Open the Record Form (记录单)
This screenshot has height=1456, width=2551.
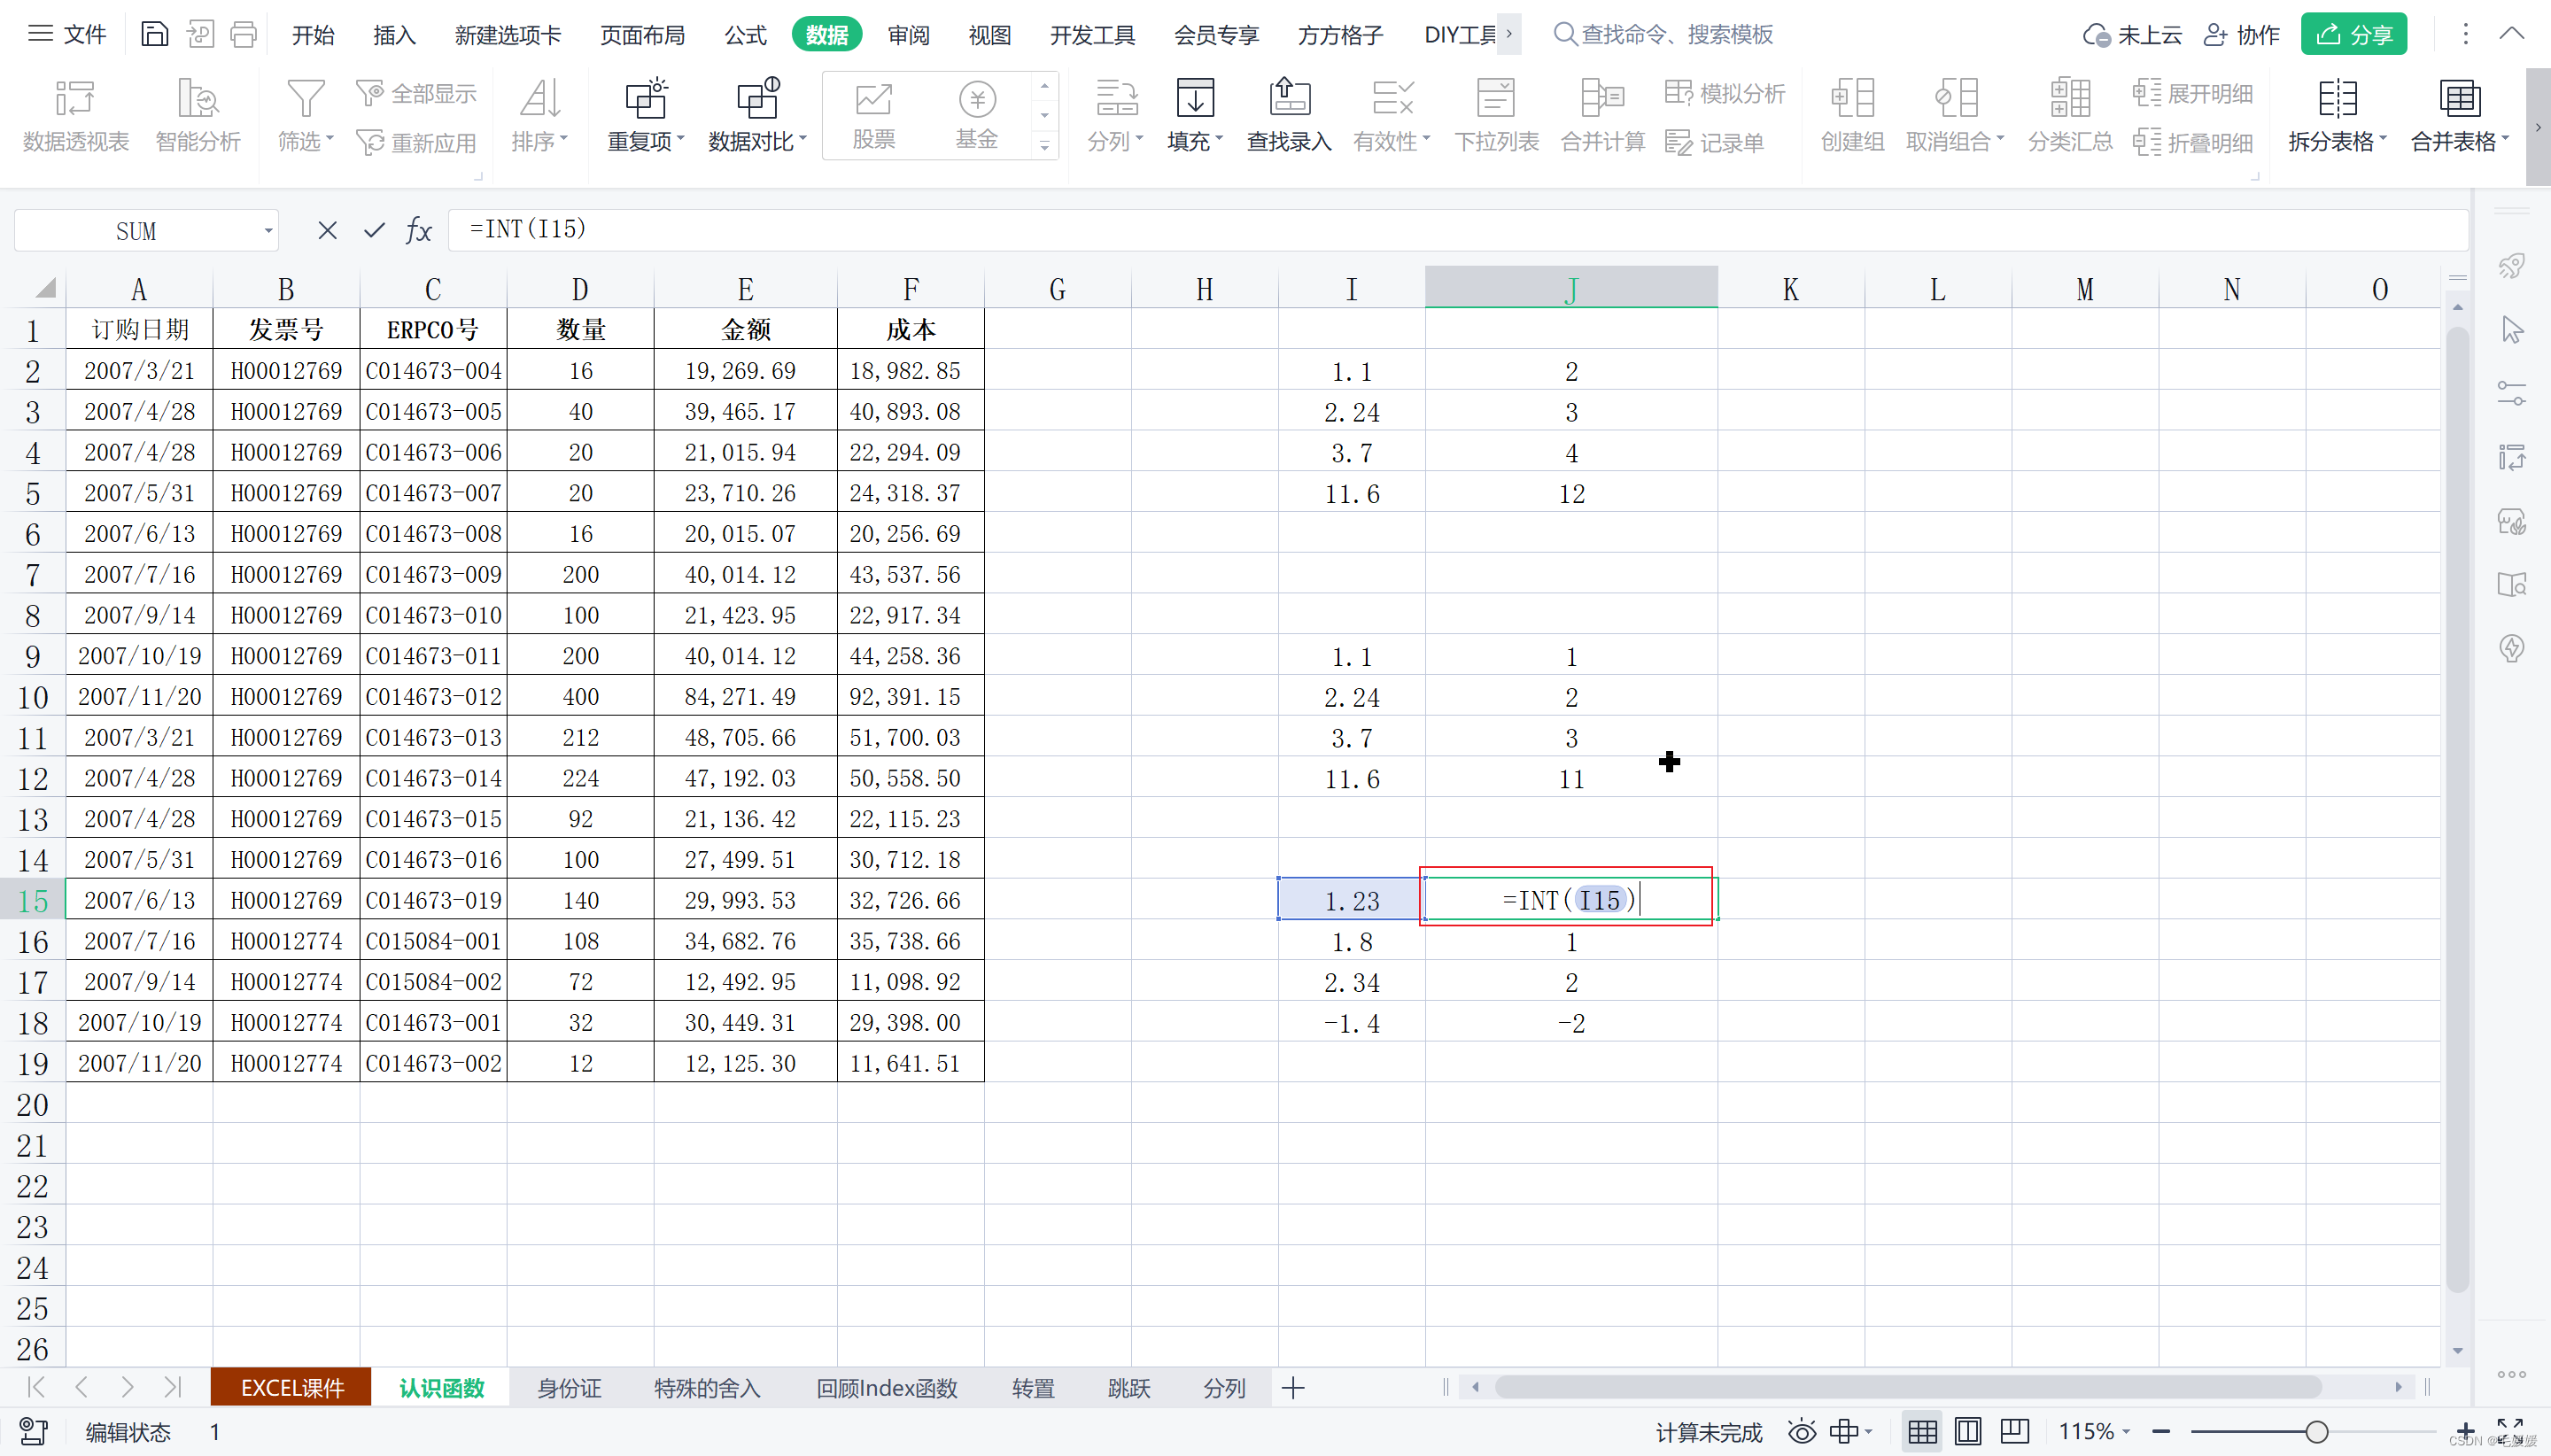pyautogui.click(x=1715, y=143)
